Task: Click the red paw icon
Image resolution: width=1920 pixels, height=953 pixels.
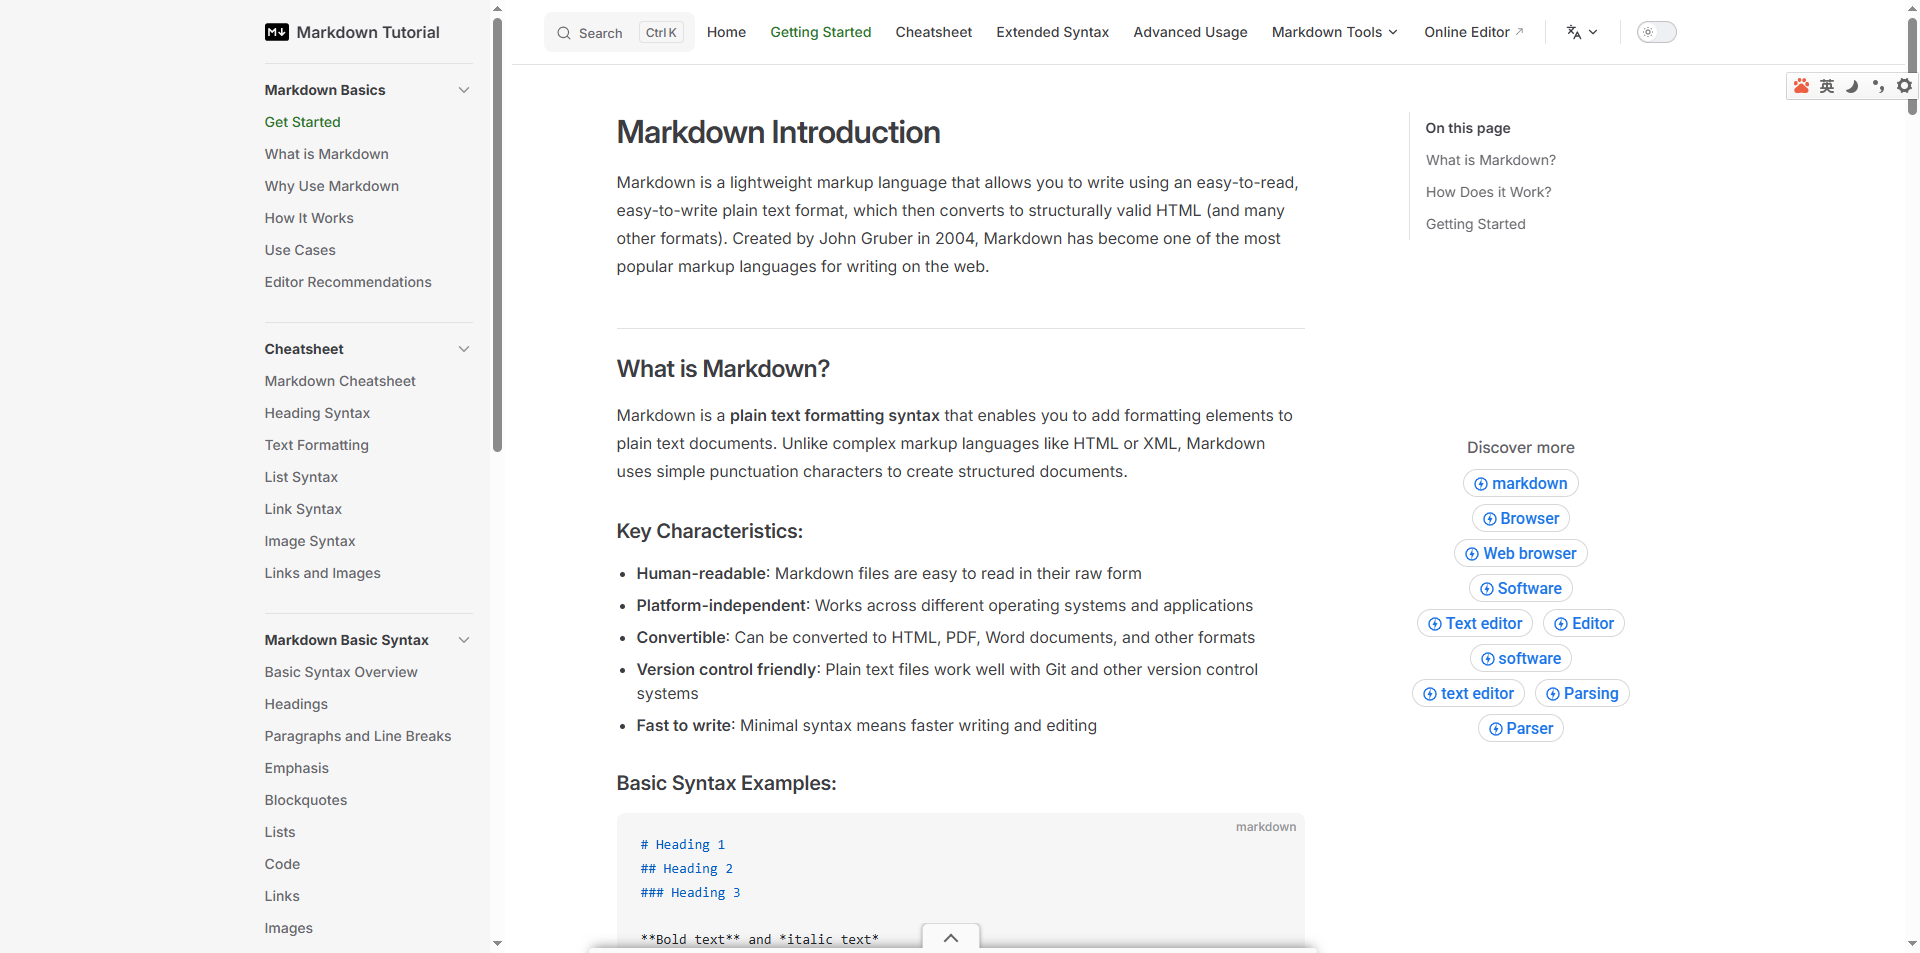Action: click(x=1801, y=86)
